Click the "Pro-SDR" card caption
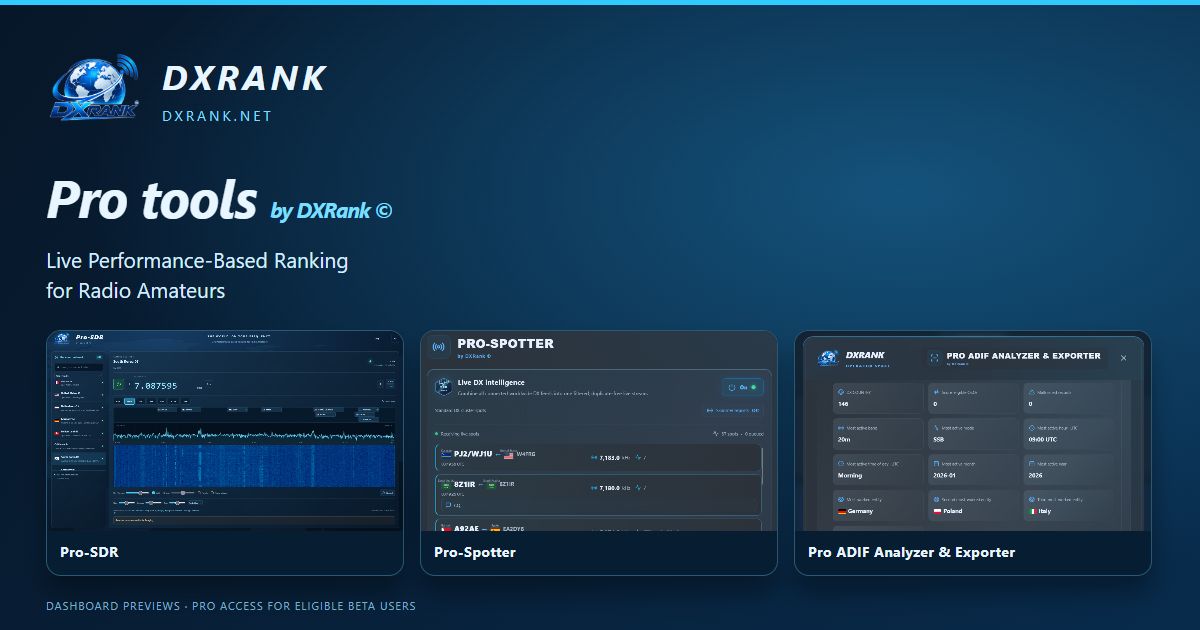 (x=89, y=552)
